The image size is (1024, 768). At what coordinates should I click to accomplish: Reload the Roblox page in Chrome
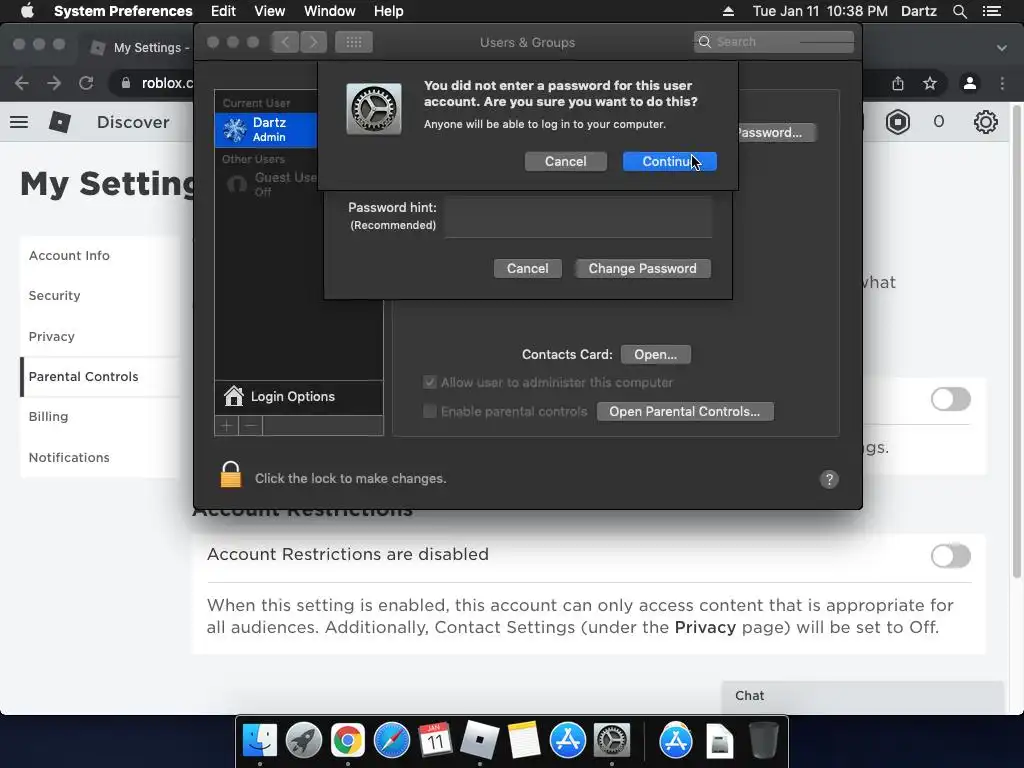tap(86, 83)
